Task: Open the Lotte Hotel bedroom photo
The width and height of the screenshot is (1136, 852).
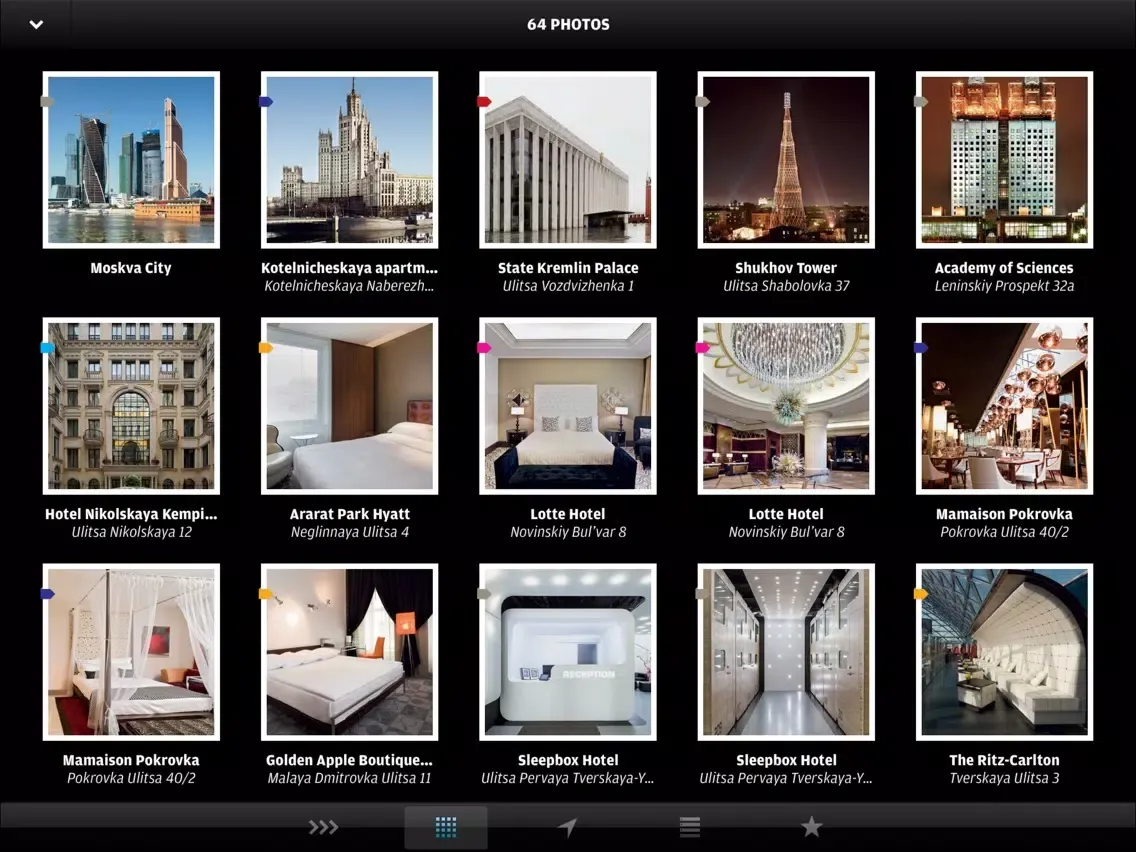Action: [x=568, y=406]
